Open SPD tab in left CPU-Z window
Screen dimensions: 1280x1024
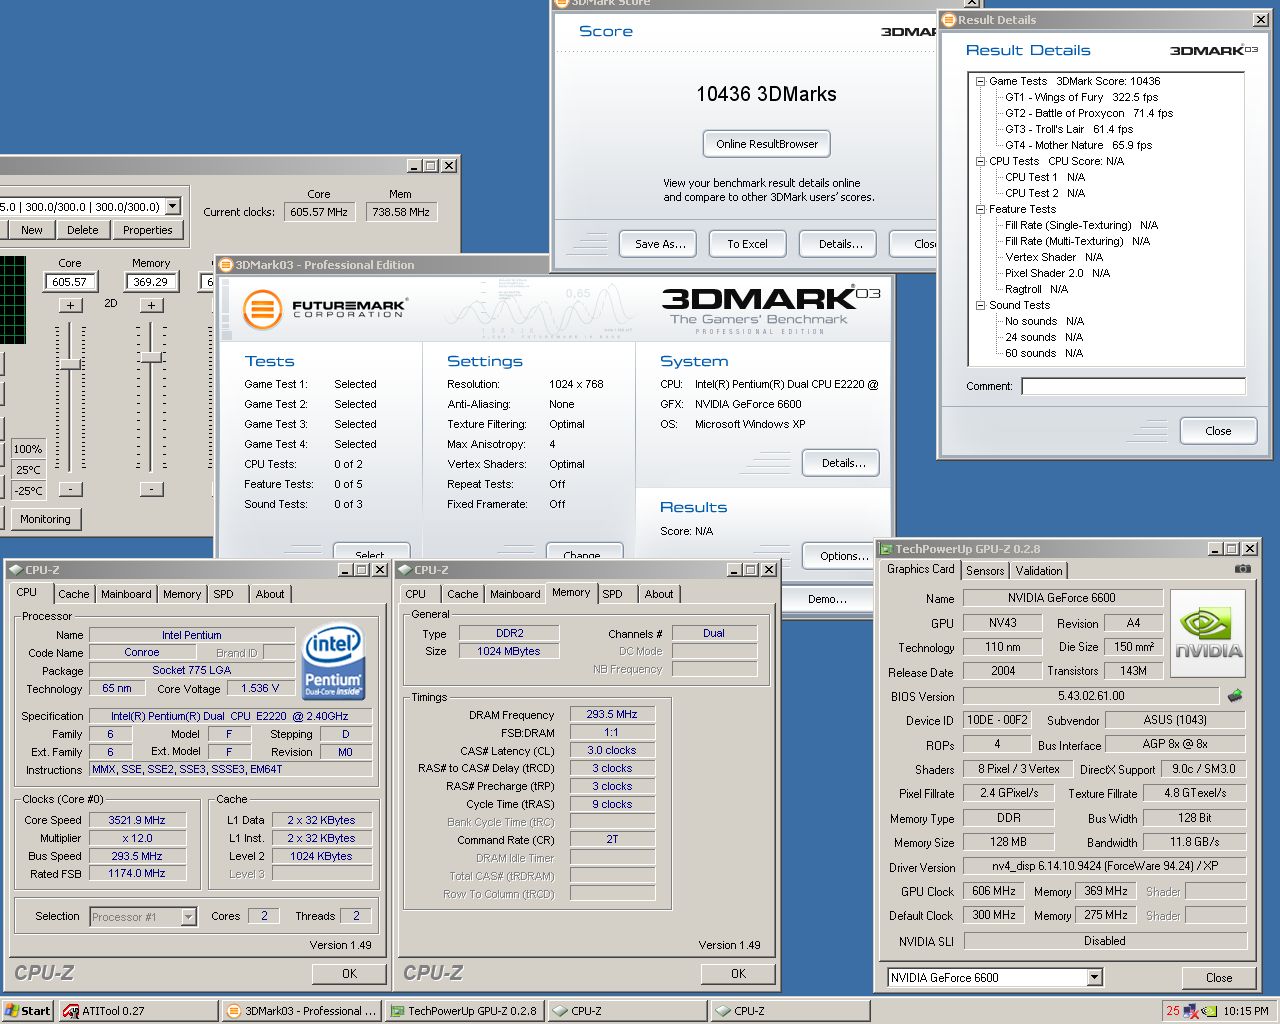click(x=224, y=594)
